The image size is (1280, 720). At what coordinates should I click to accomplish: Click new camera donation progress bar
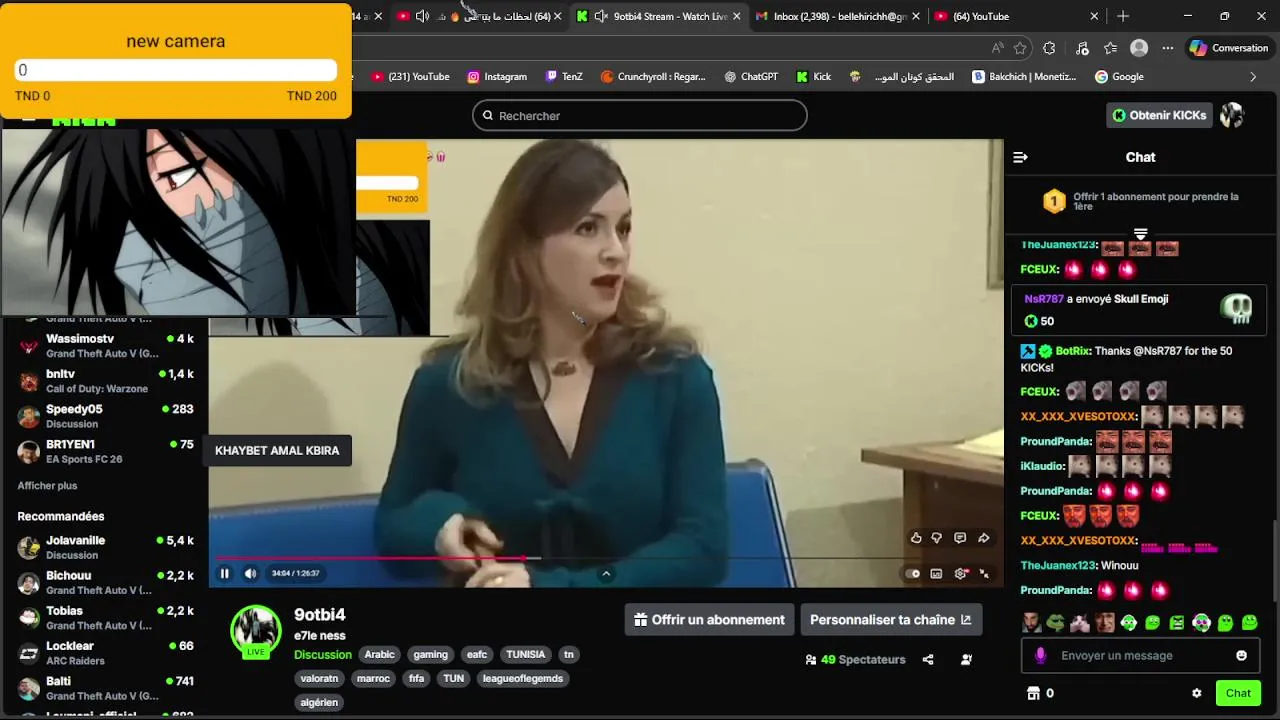(x=176, y=70)
